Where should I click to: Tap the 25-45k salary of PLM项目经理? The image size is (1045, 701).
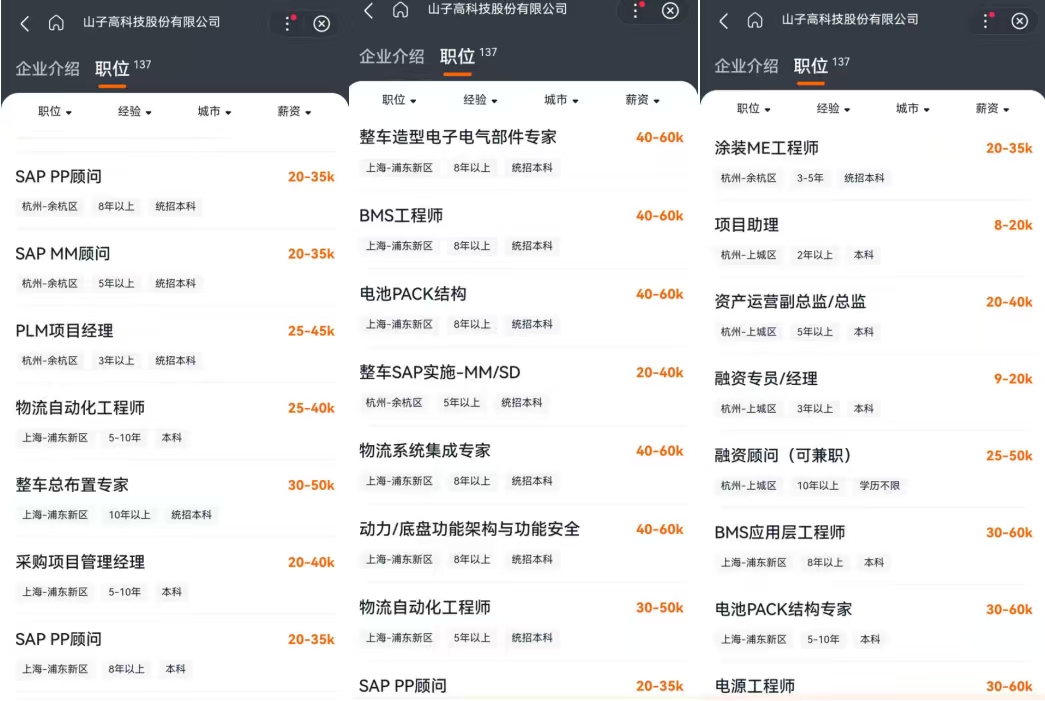point(311,331)
